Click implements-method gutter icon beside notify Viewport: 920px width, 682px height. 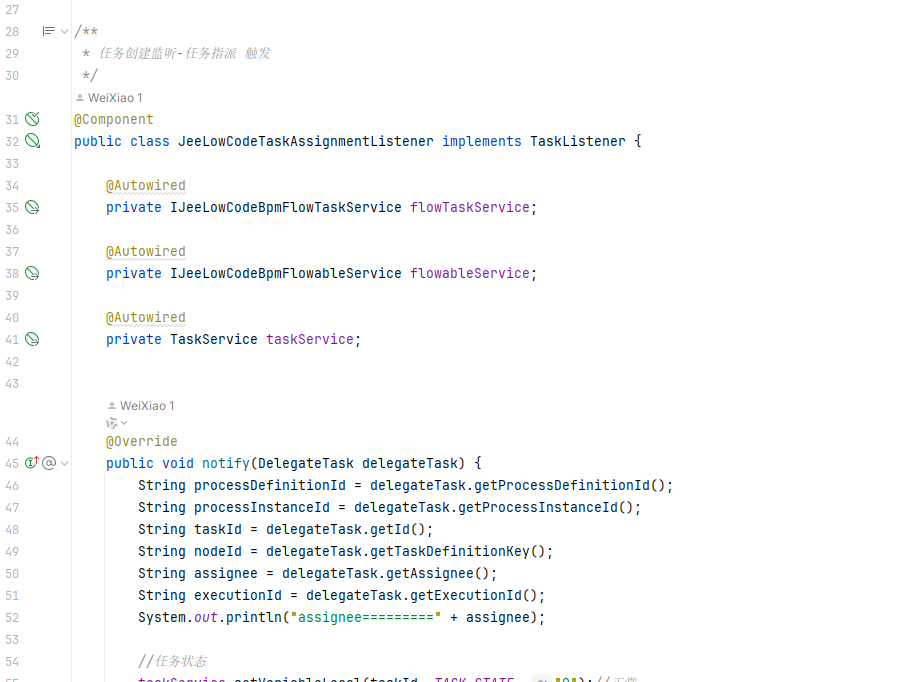tap(31, 463)
